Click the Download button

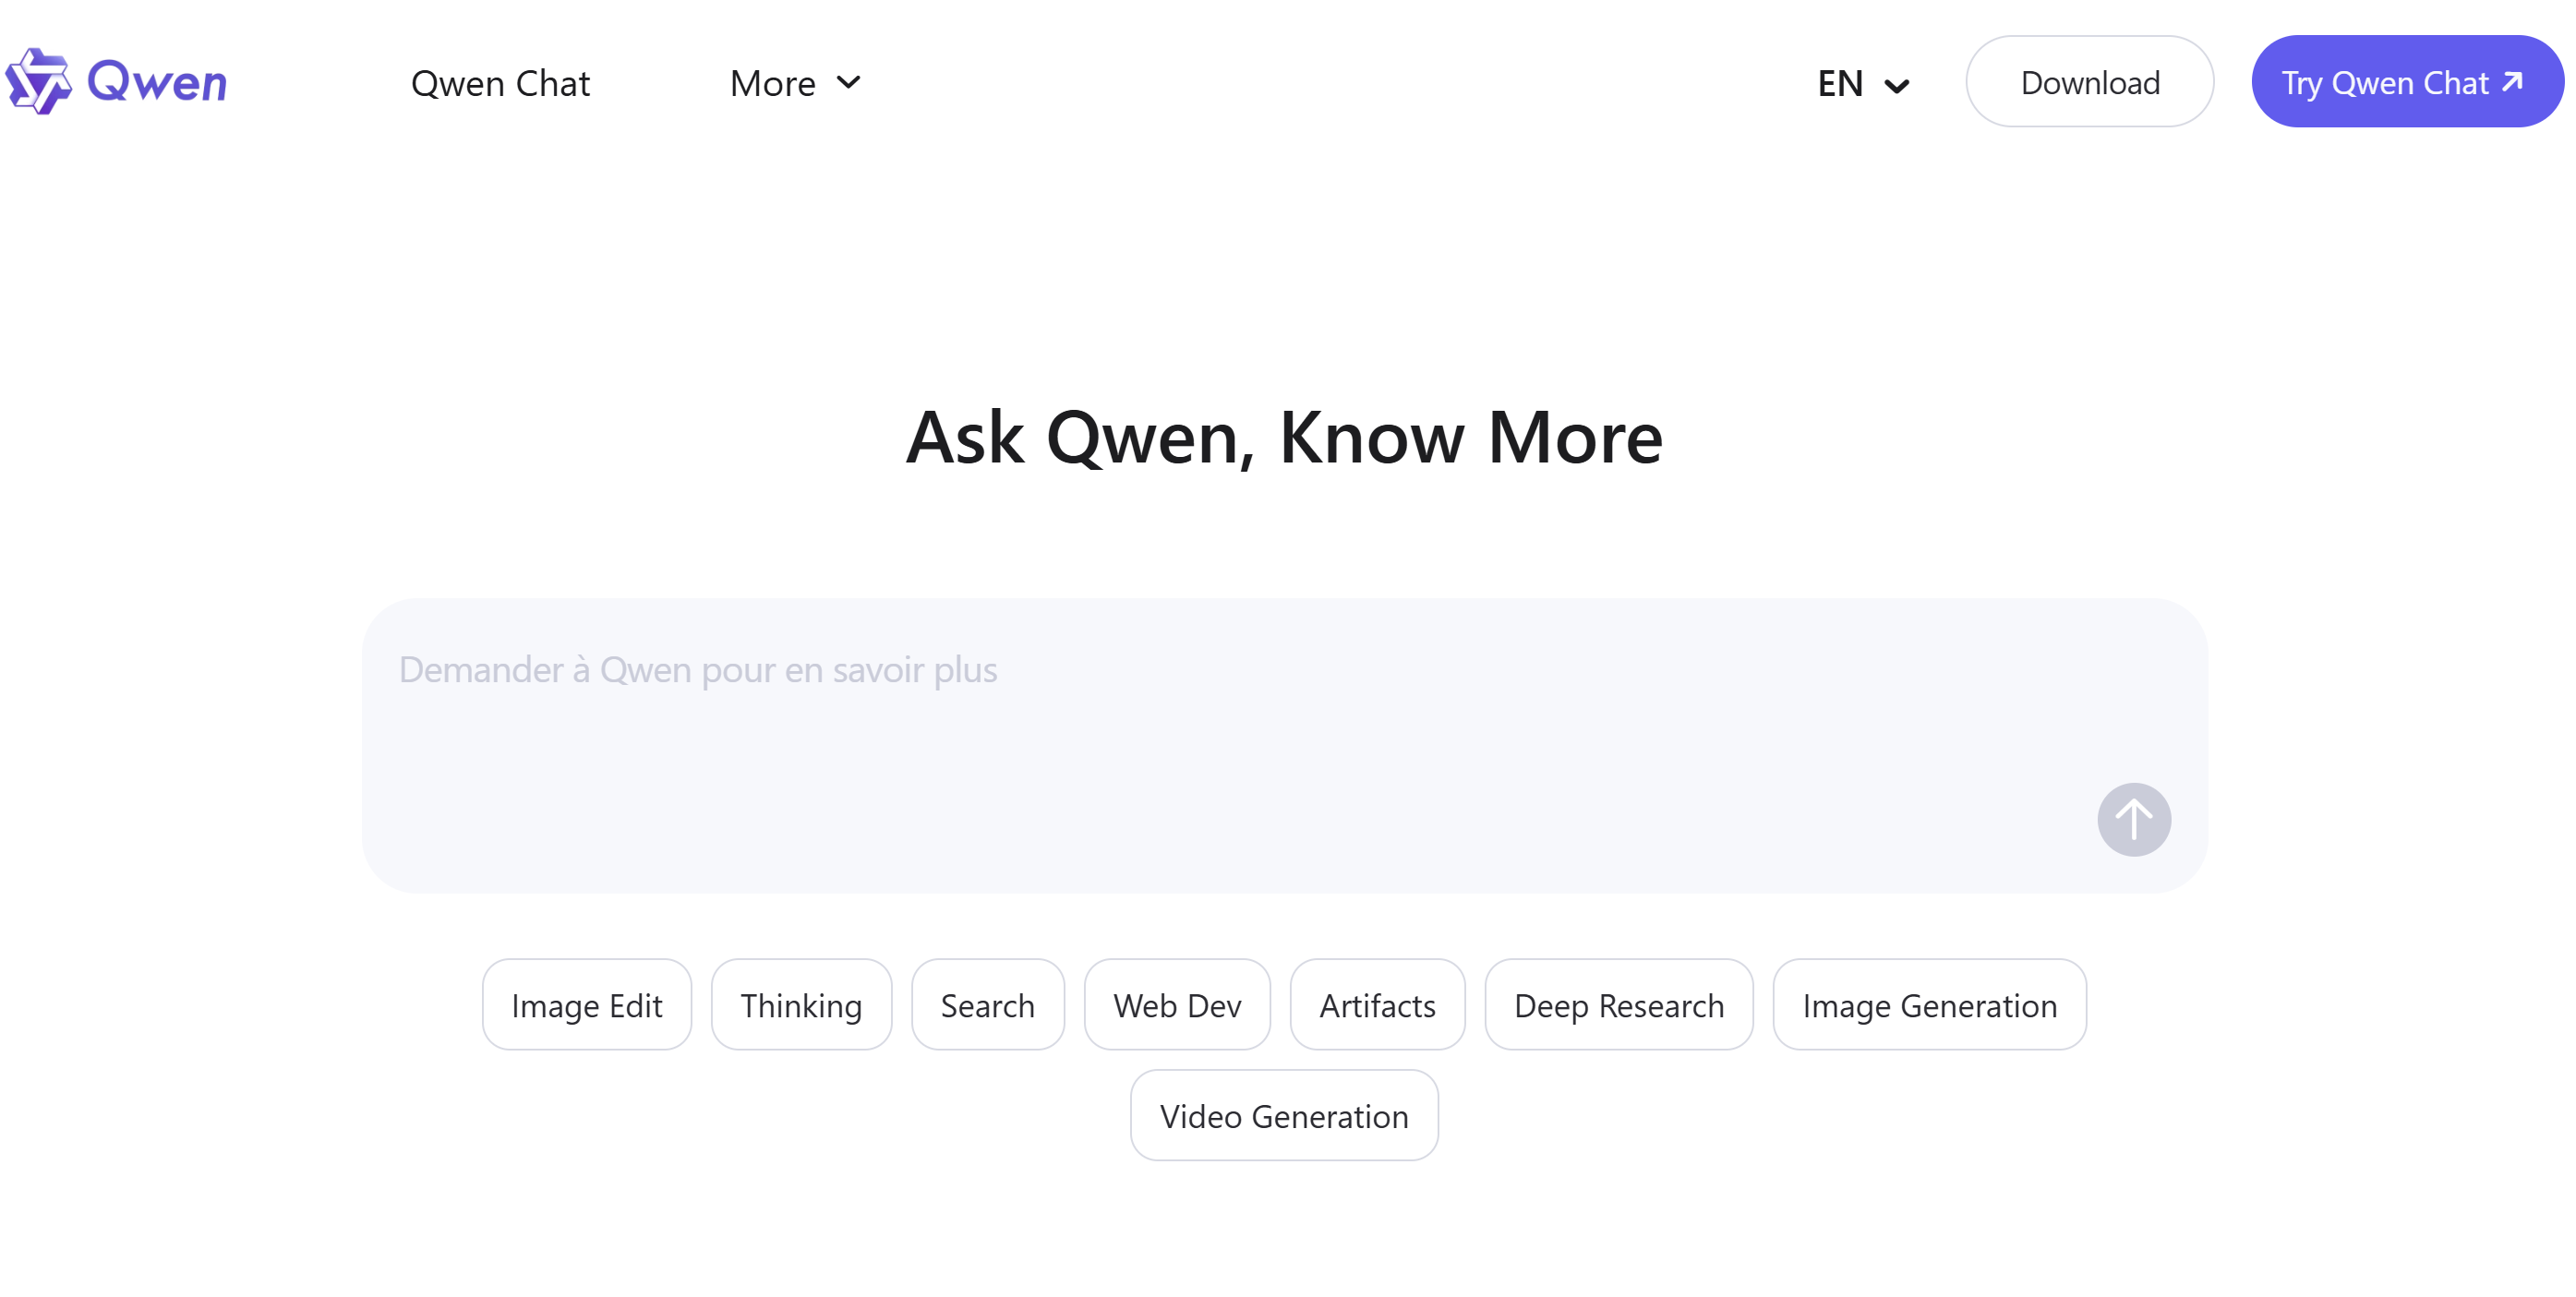tap(2089, 81)
